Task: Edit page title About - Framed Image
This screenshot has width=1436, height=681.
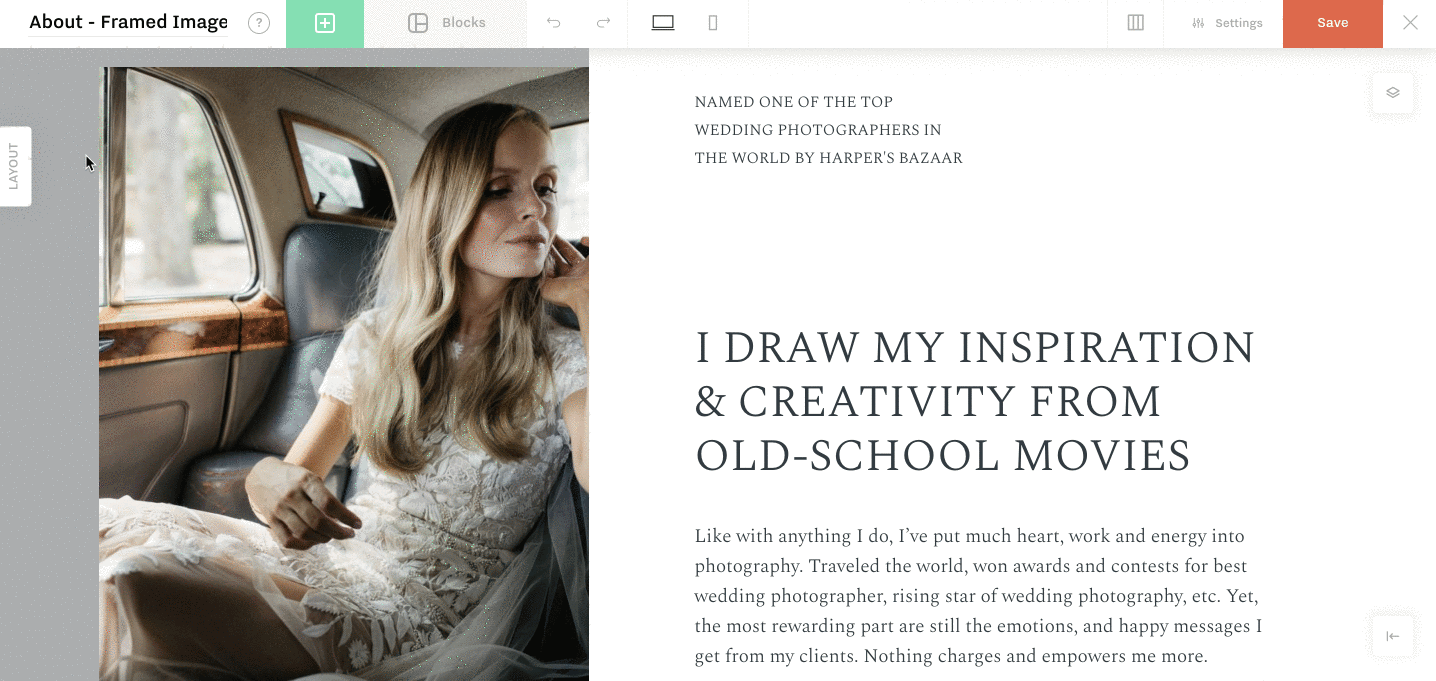Action: coord(128,22)
